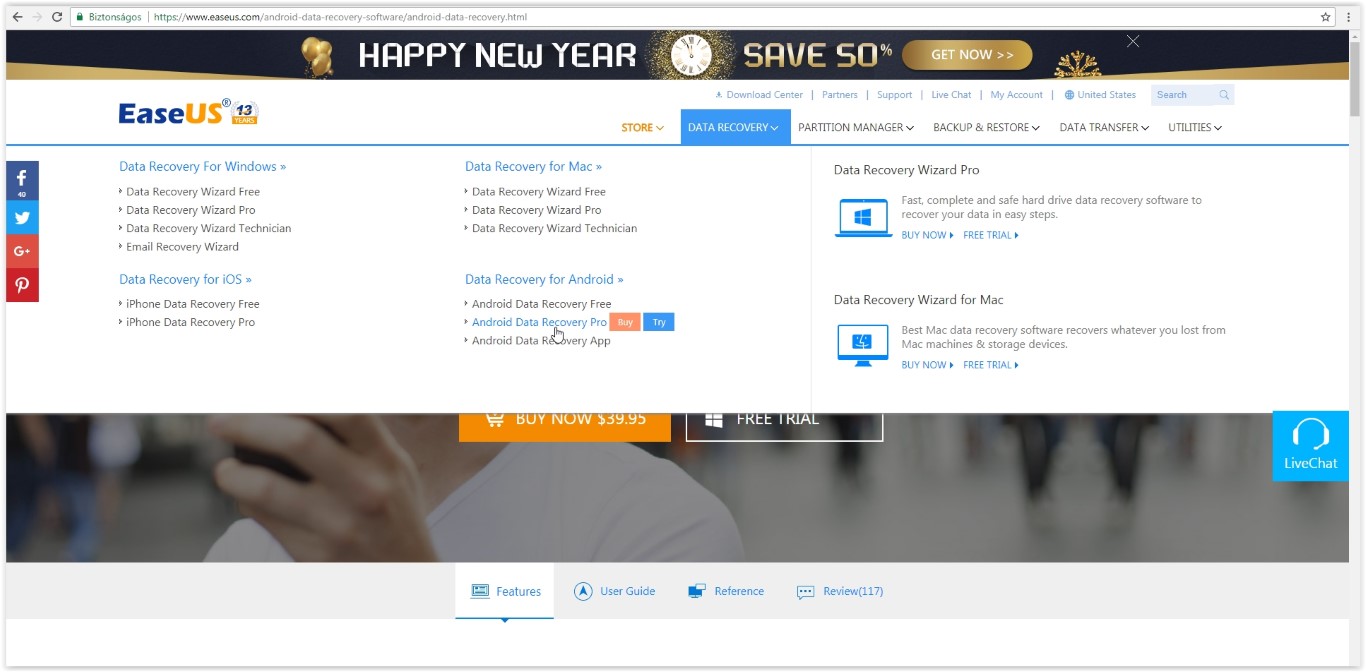Select Mac Data Recovery Wizard Free
This screenshot has height=672, width=1366.
tap(539, 192)
